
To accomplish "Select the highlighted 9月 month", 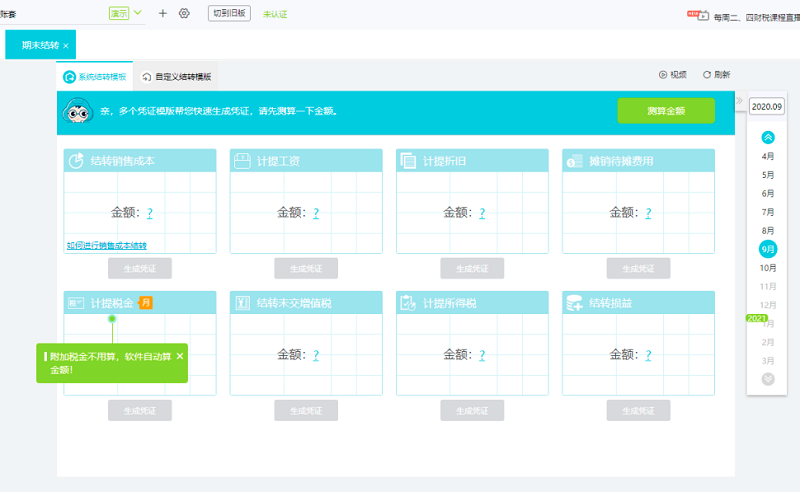I will (768, 249).
